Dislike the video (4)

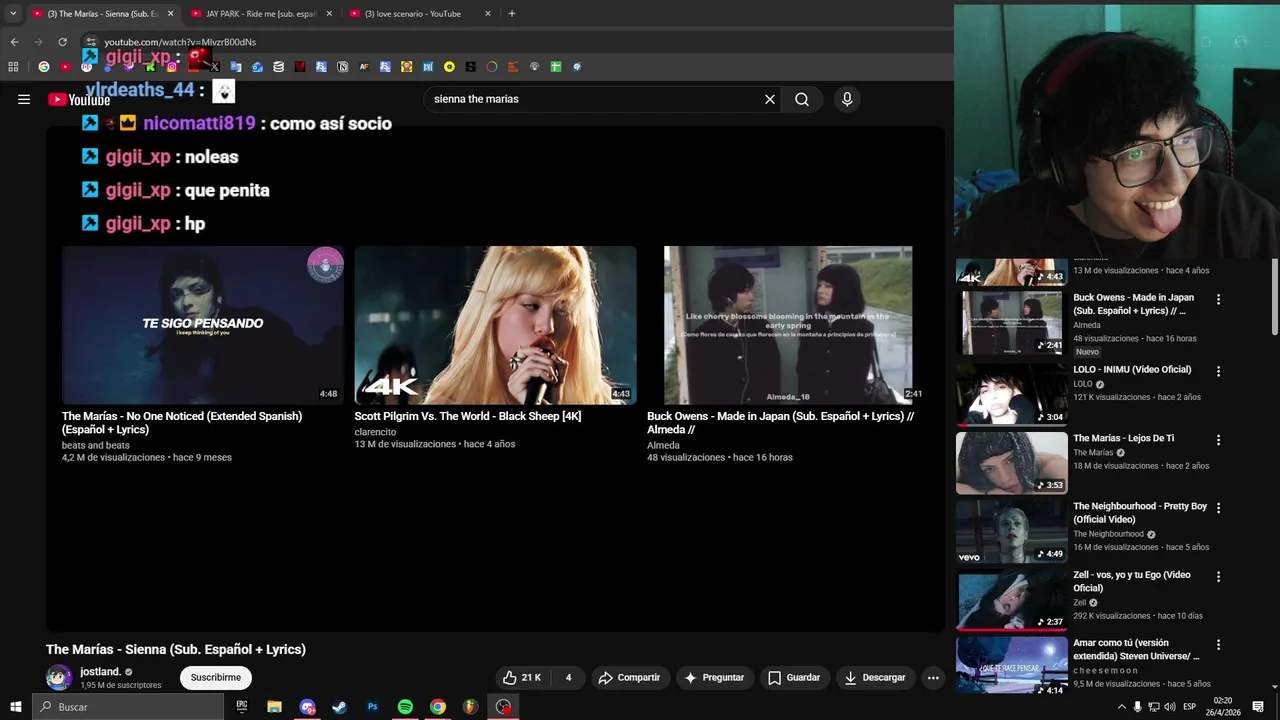pyautogui.click(x=568, y=677)
